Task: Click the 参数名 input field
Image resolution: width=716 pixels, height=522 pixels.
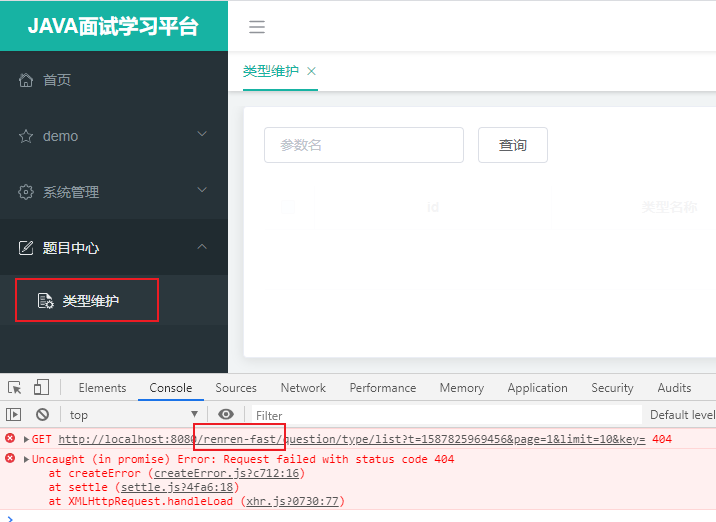Action: (x=364, y=145)
